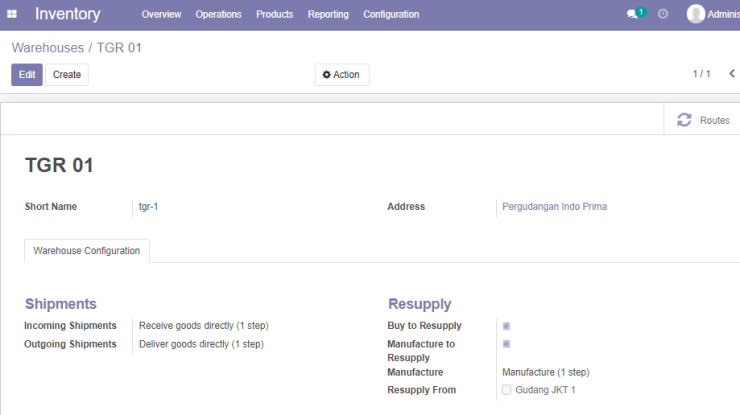Image resolution: width=740 pixels, height=415 pixels.
Task: Click the 1 / 1 pager counter
Action: pos(701,74)
